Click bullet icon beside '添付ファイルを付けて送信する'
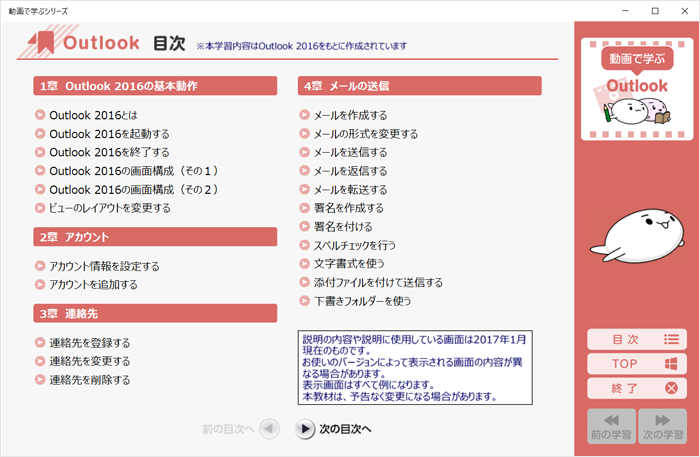The width and height of the screenshot is (700, 457). [304, 282]
